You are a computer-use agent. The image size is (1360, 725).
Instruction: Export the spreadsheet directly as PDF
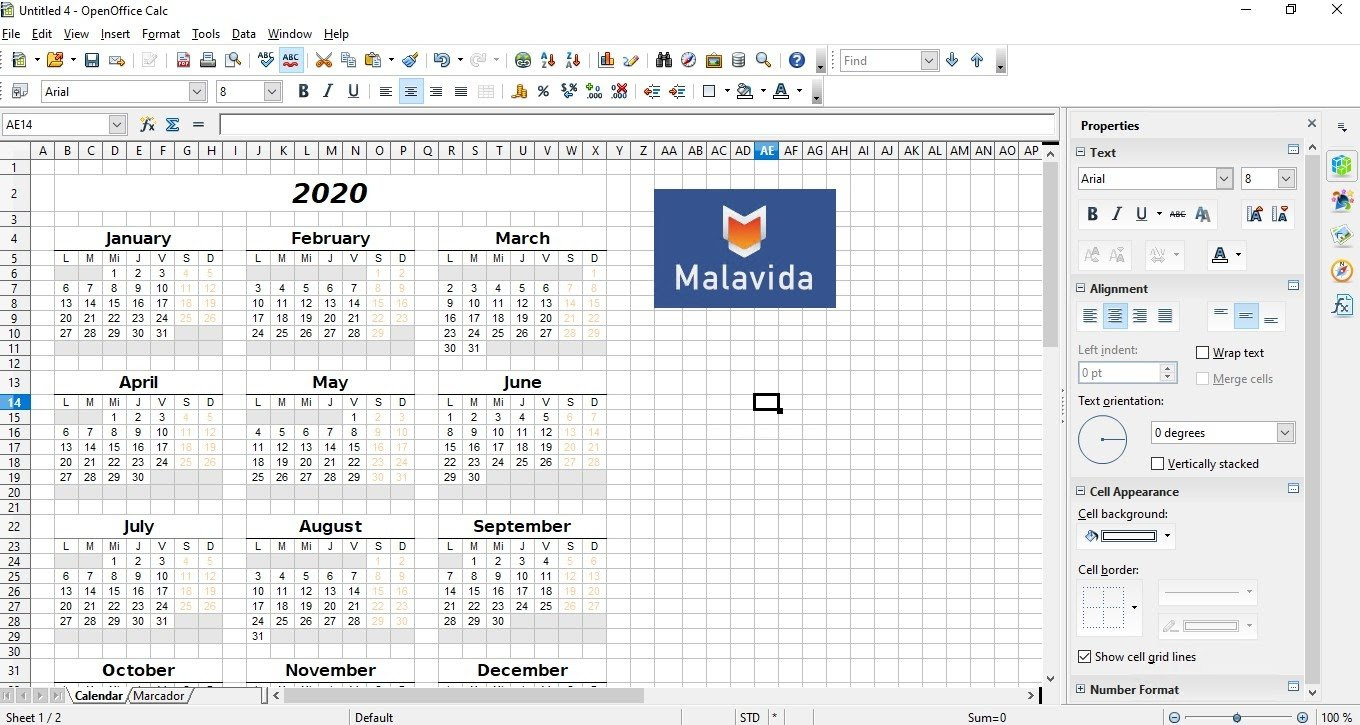click(x=183, y=60)
